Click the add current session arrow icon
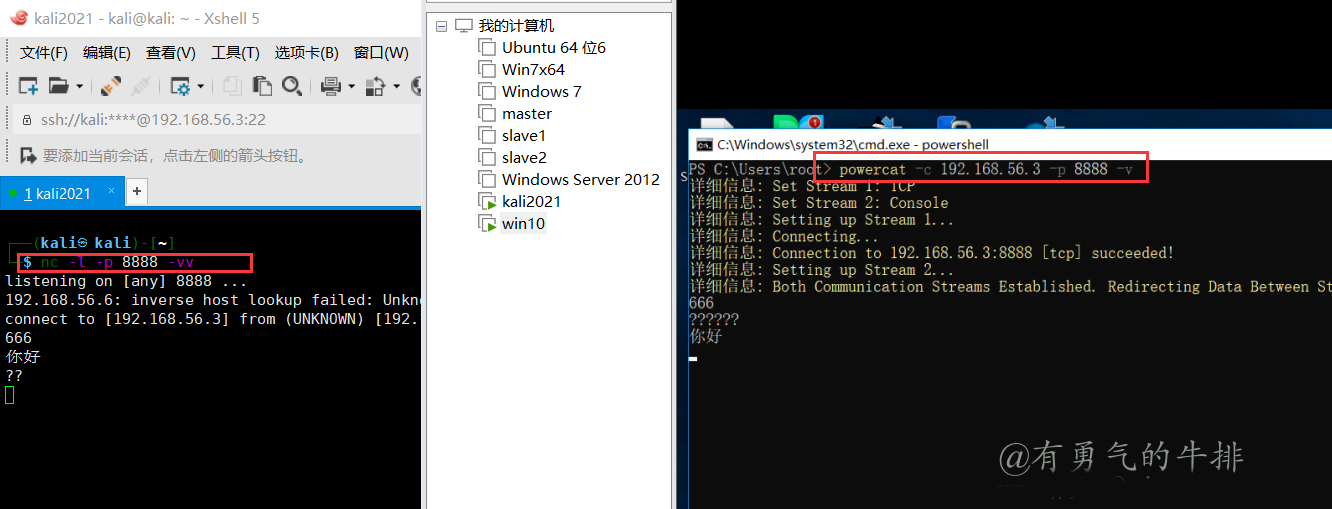 28,155
